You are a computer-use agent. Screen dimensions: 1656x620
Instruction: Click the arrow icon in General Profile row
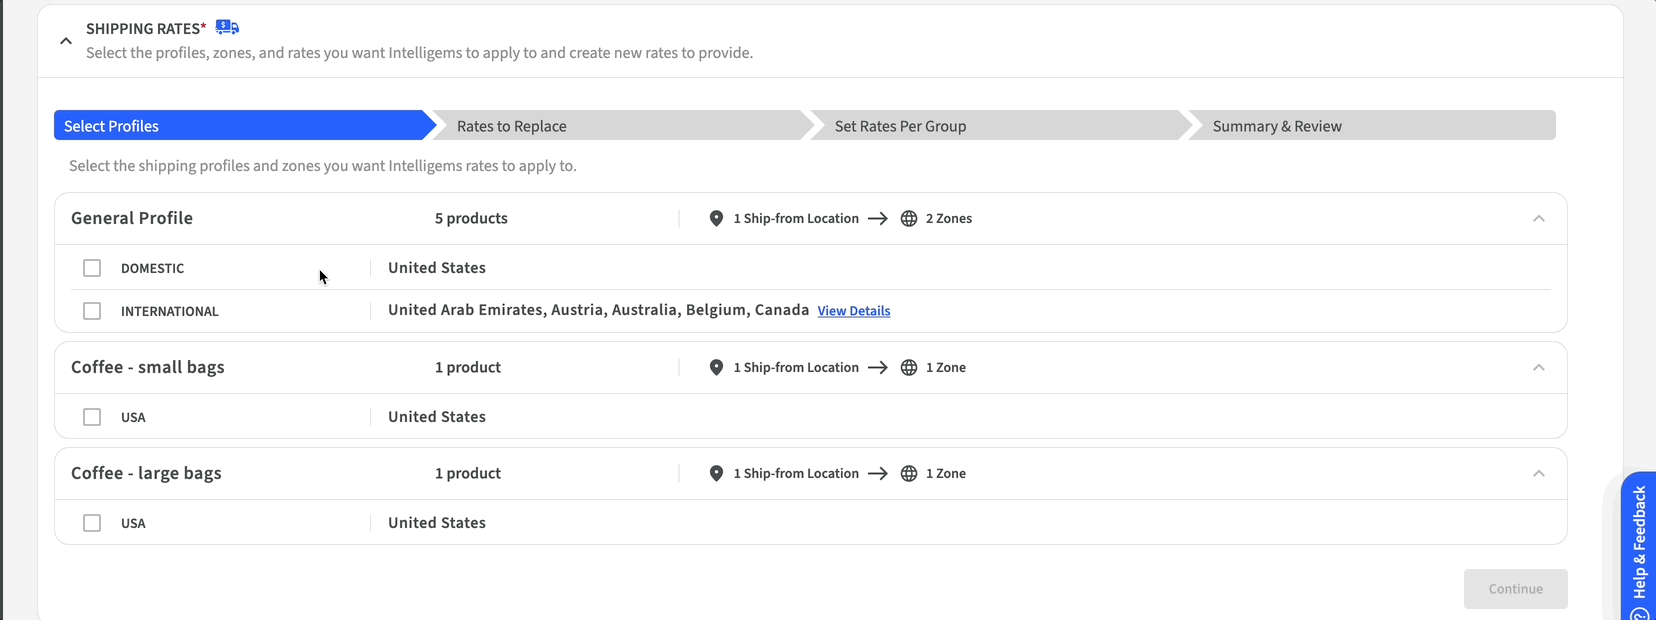[x=877, y=218]
